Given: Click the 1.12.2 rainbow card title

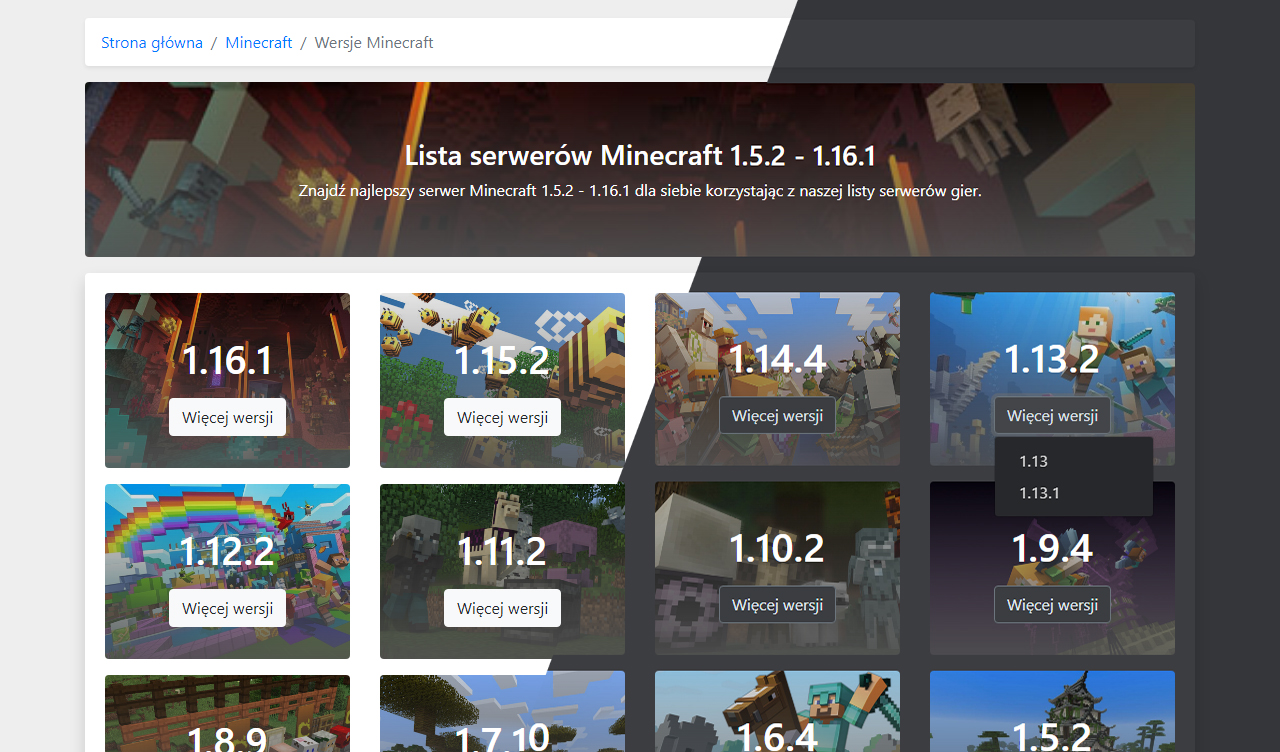Looking at the screenshot, I should click(227, 551).
